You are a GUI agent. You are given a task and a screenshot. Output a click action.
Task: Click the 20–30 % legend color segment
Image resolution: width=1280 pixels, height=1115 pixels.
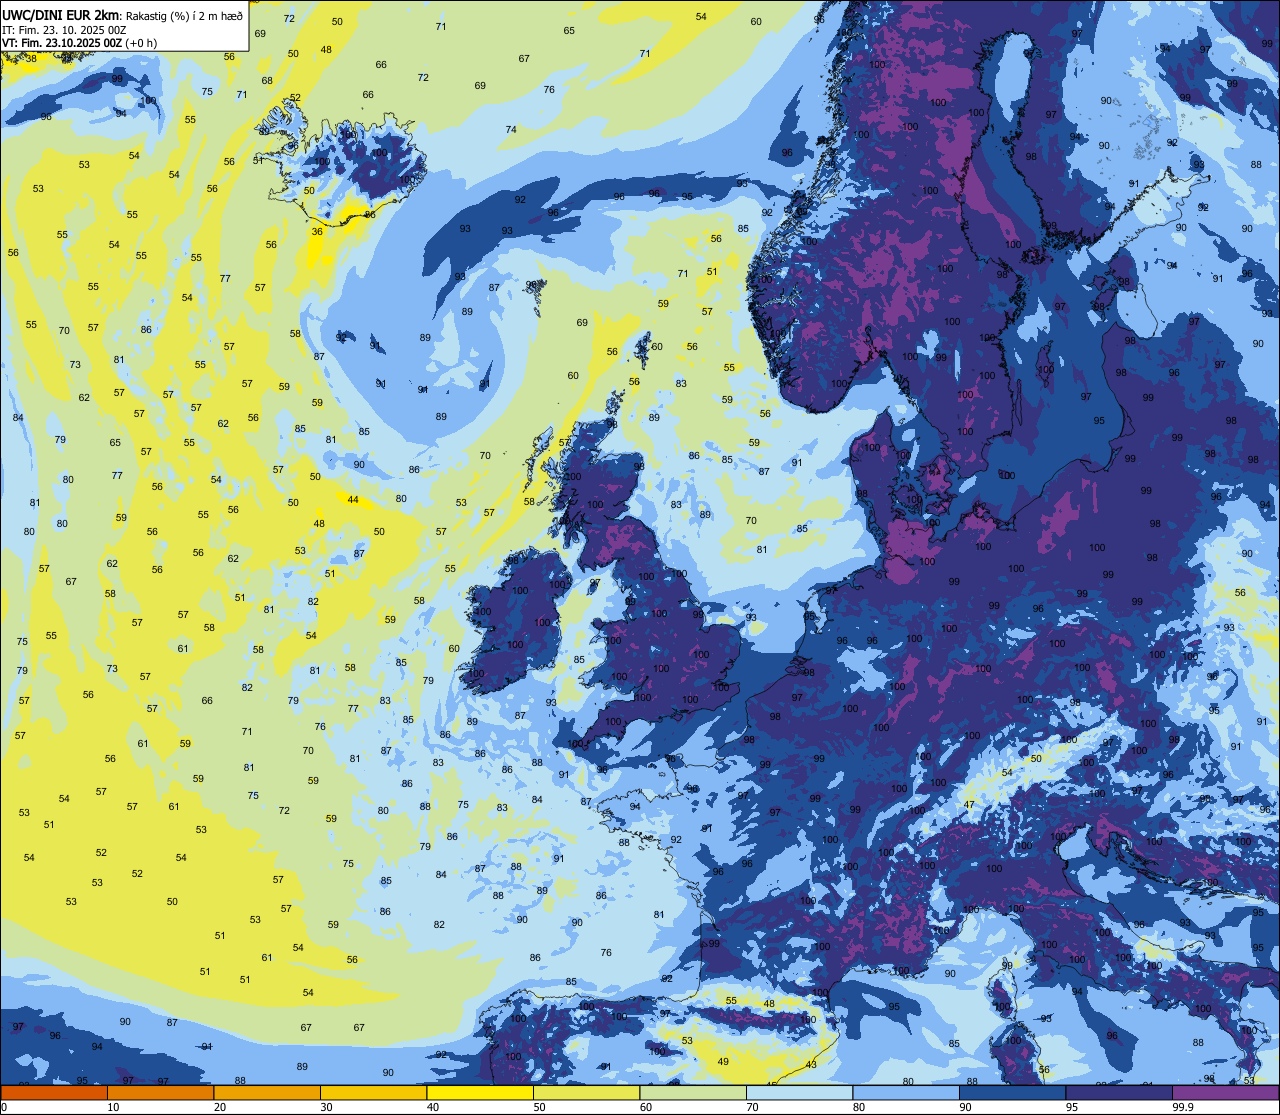(x=267, y=1092)
